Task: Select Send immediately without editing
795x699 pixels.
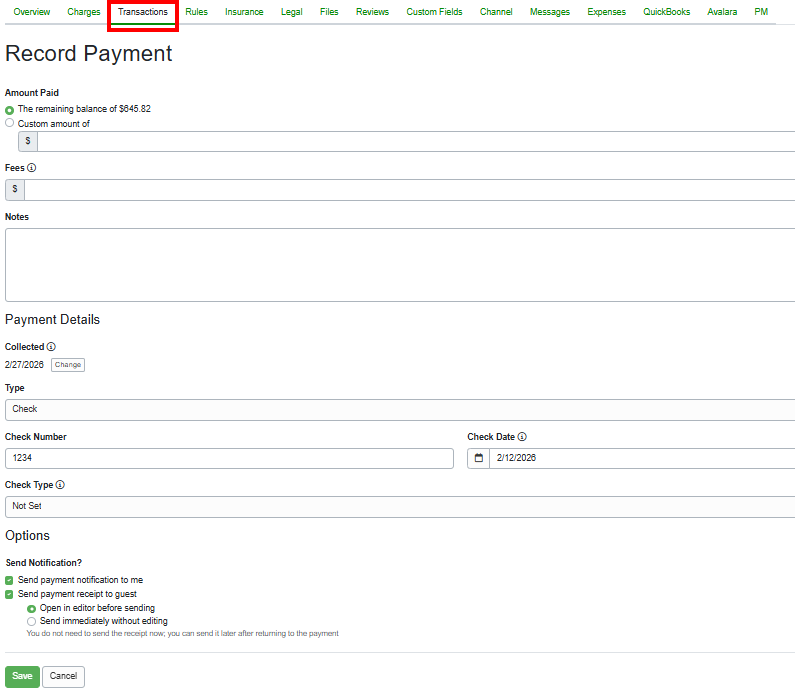Action: point(31,621)
